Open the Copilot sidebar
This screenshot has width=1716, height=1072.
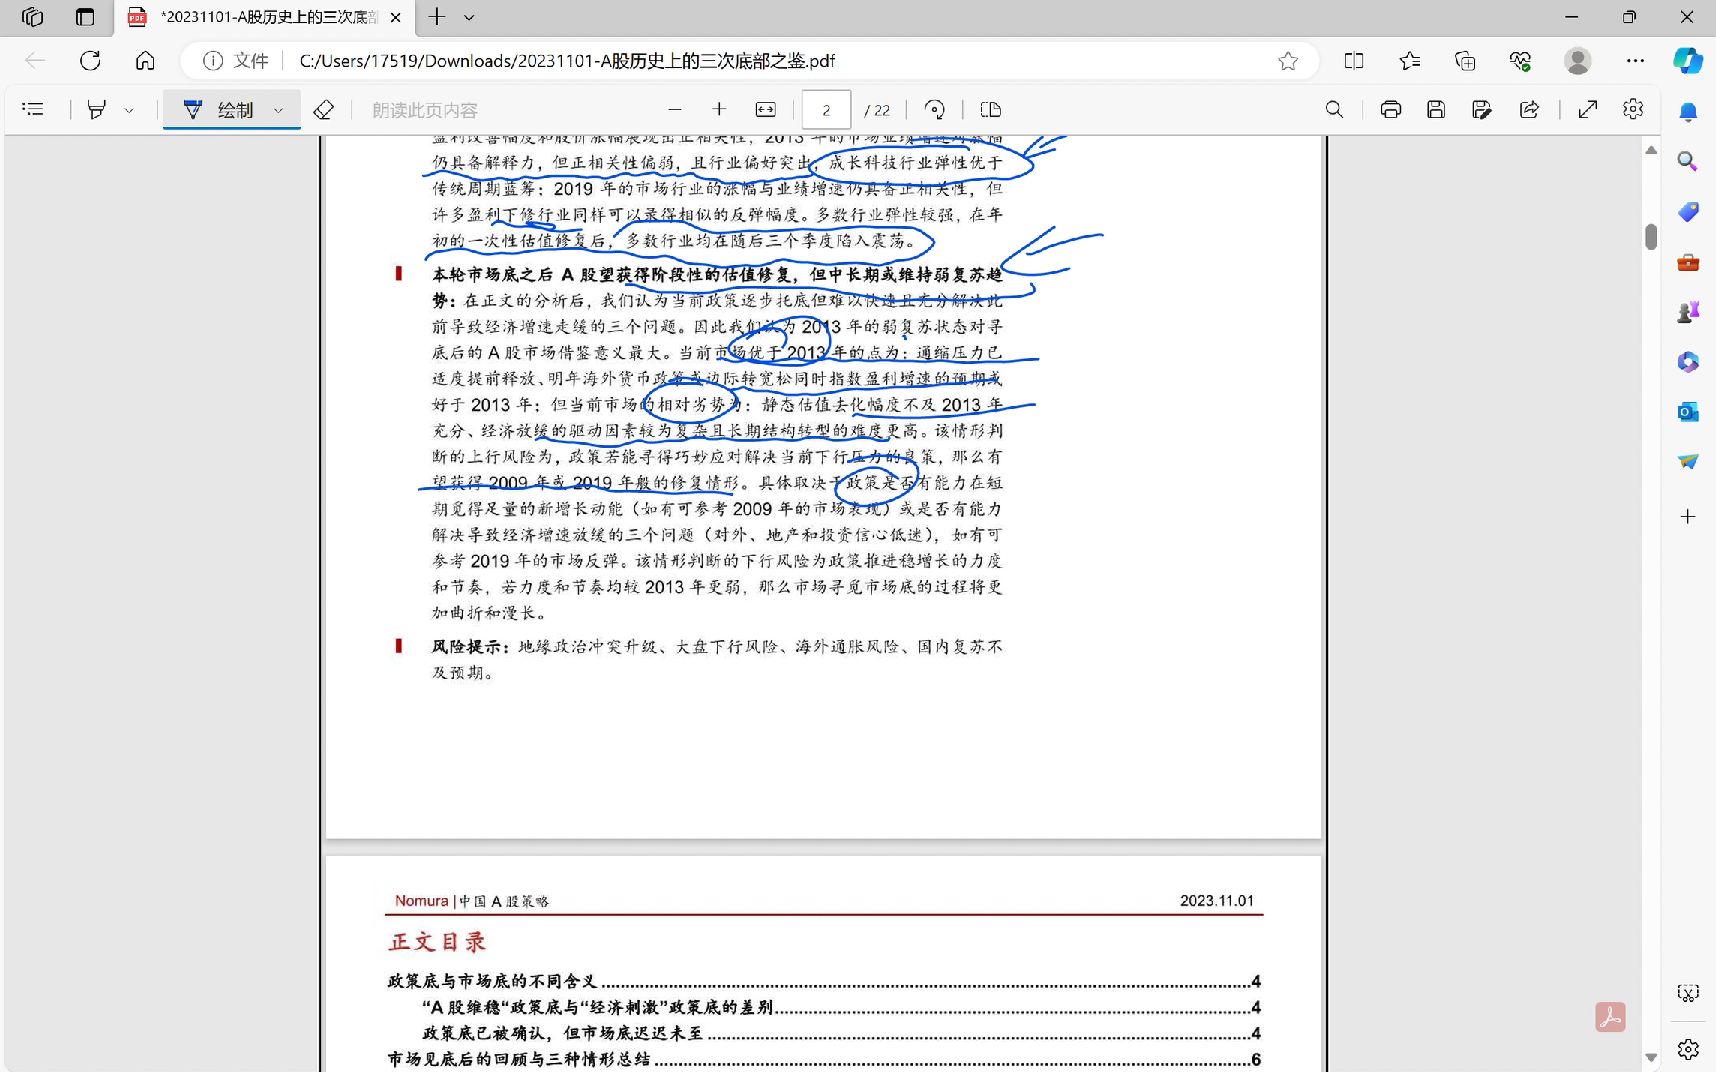(1688, 61)
